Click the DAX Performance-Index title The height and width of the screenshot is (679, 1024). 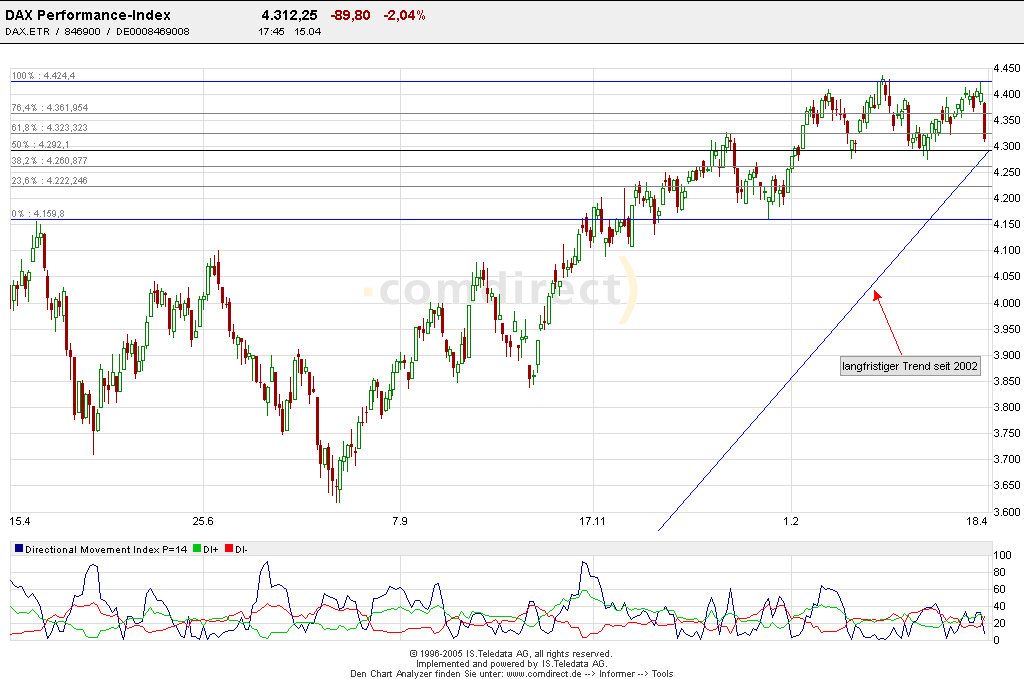(88, 15)
